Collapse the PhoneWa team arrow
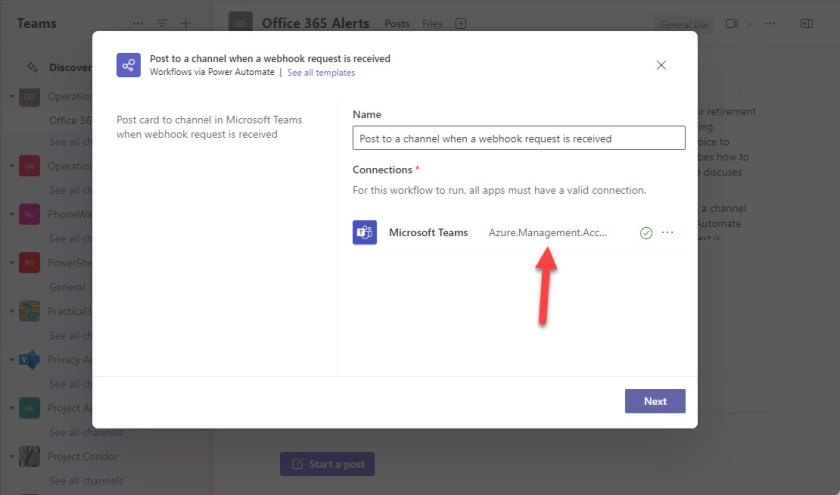840x495 pixels. [12, 214]
